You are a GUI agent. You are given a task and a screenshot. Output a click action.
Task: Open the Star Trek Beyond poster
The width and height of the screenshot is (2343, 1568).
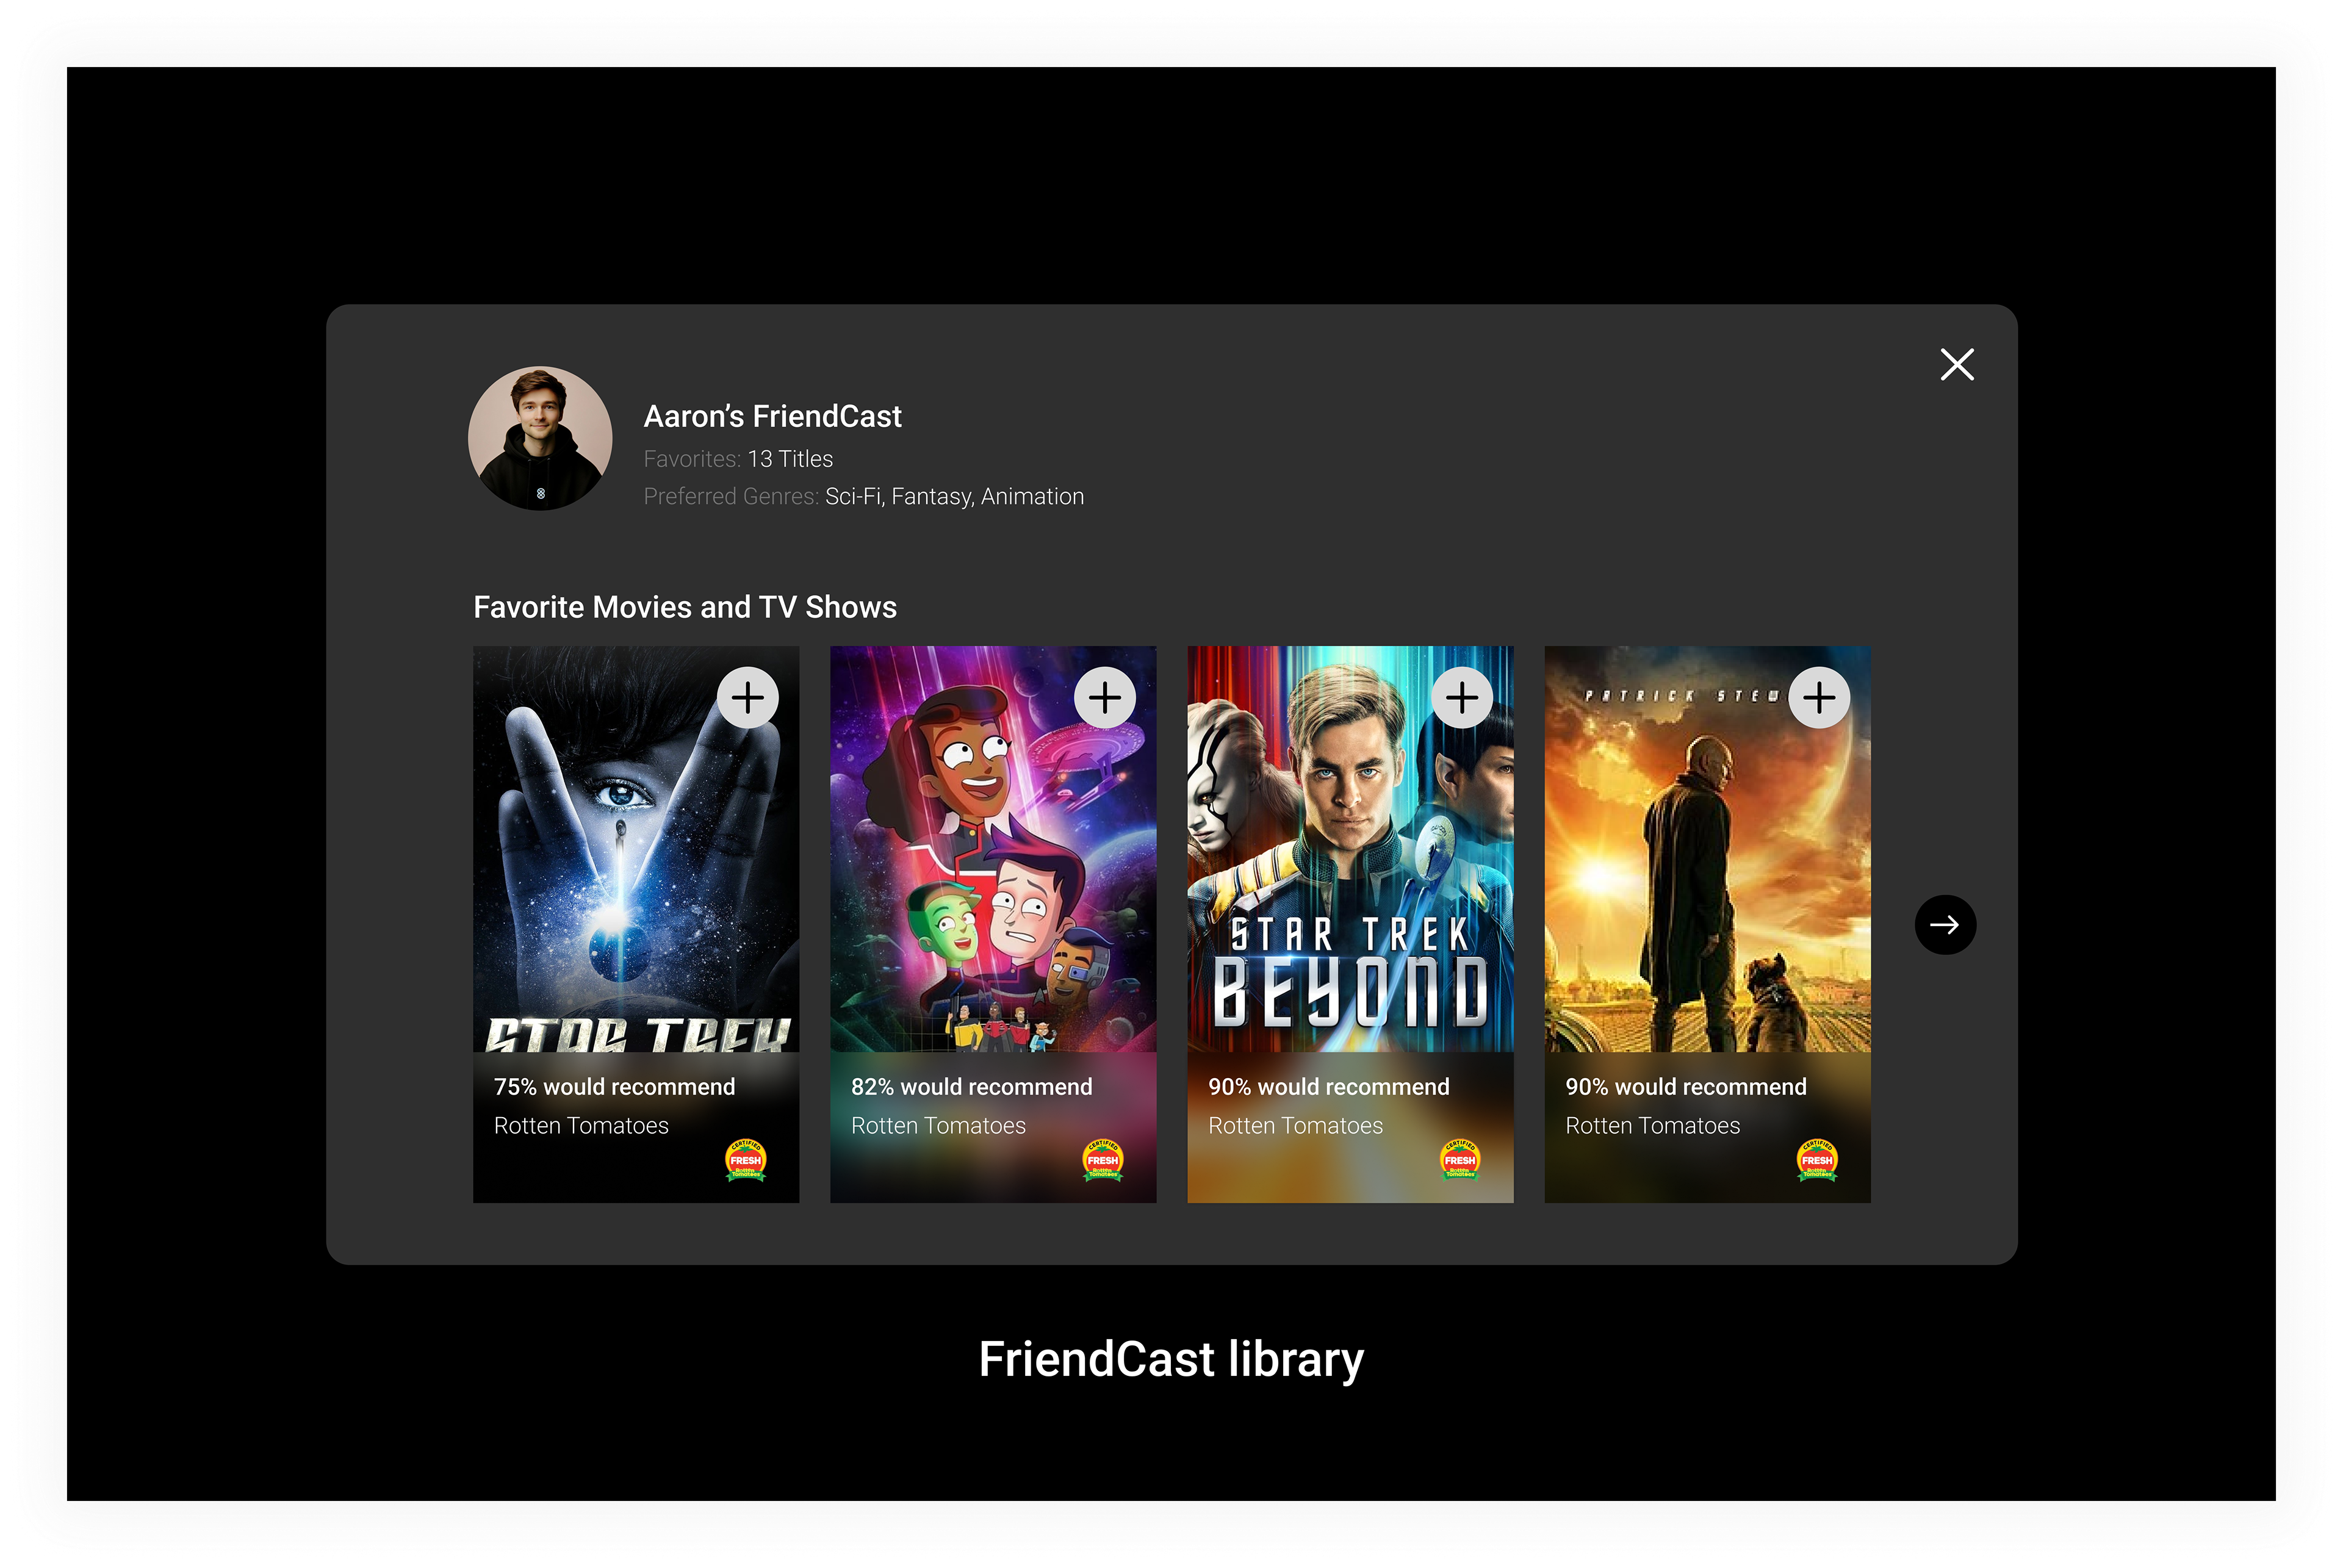(x=1350, y=848)
